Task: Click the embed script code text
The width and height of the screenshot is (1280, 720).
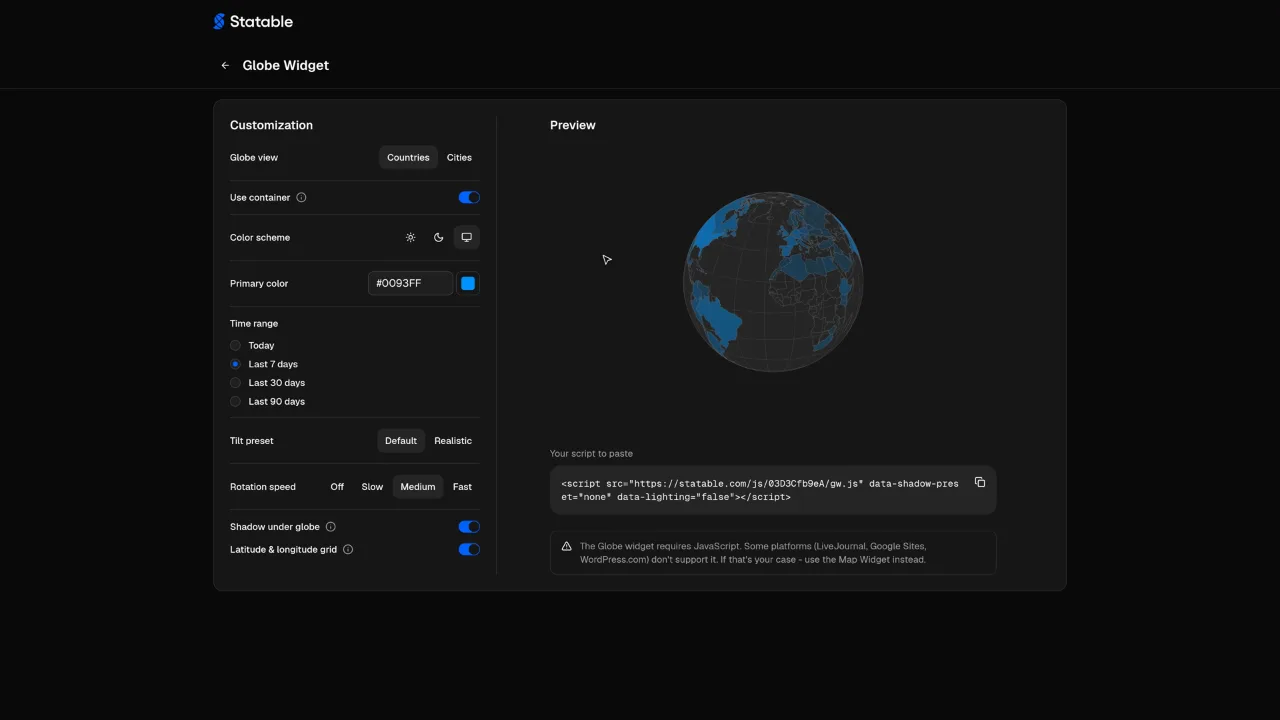Action: pos(760,490)
